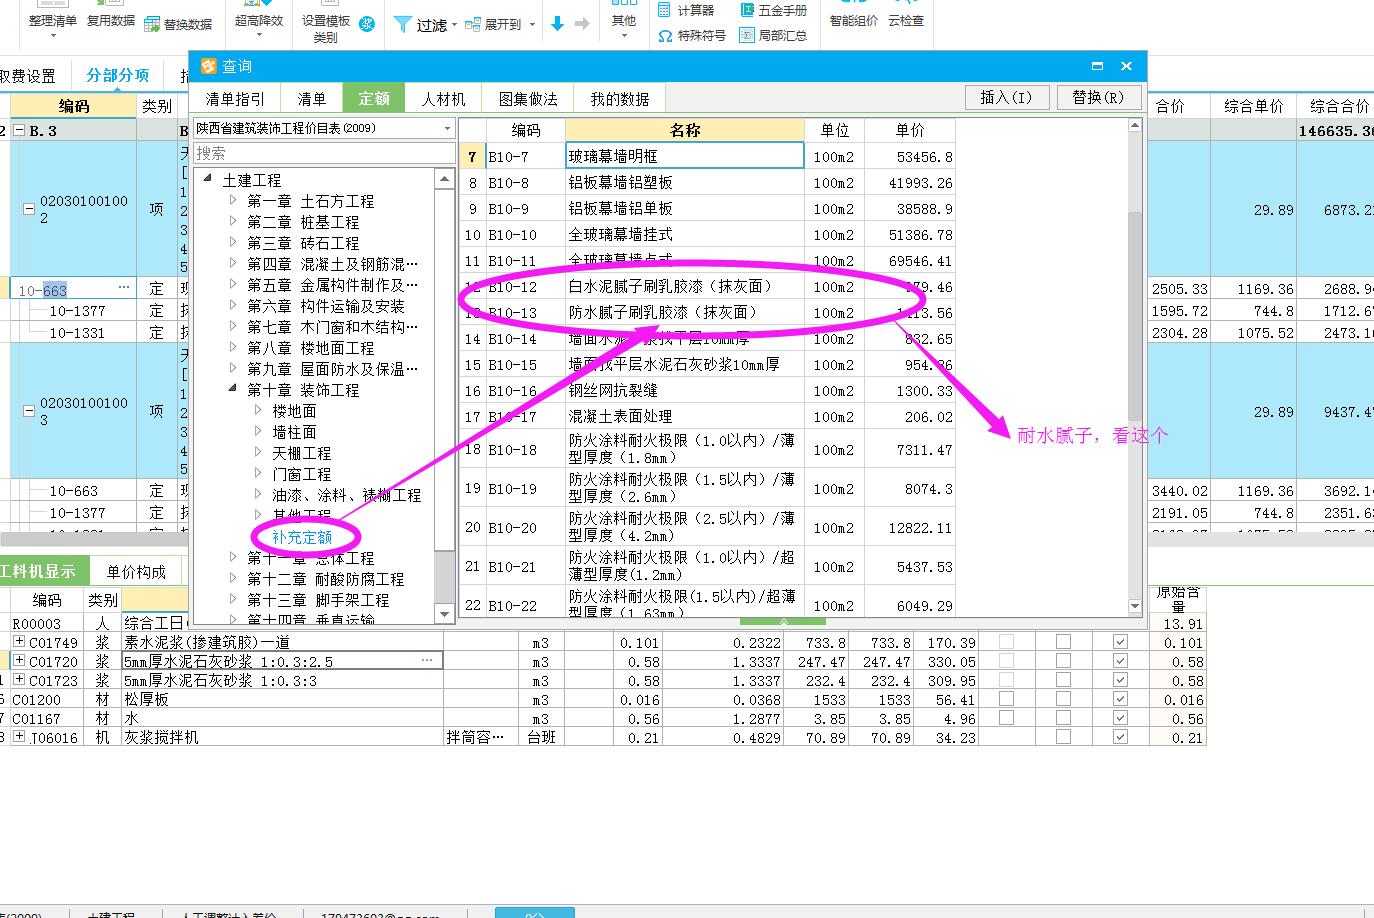Screen dimensions: 1374x918
Task: Click the 查询 dialog title icon
Action: (x=209, y=66)
